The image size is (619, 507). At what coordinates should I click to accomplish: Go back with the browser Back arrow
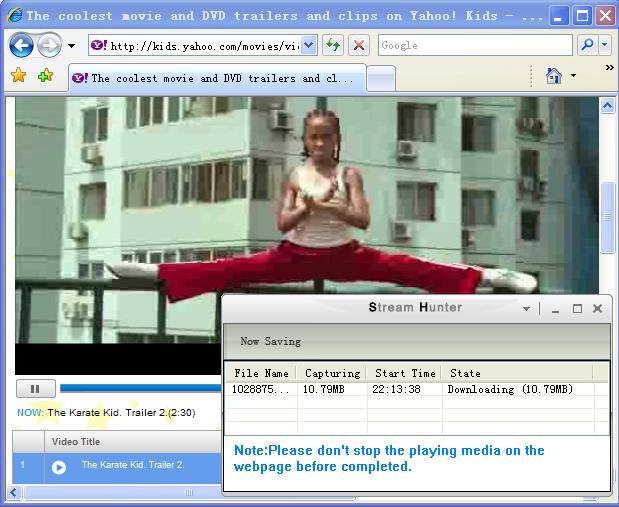click(x=21, y=45)
